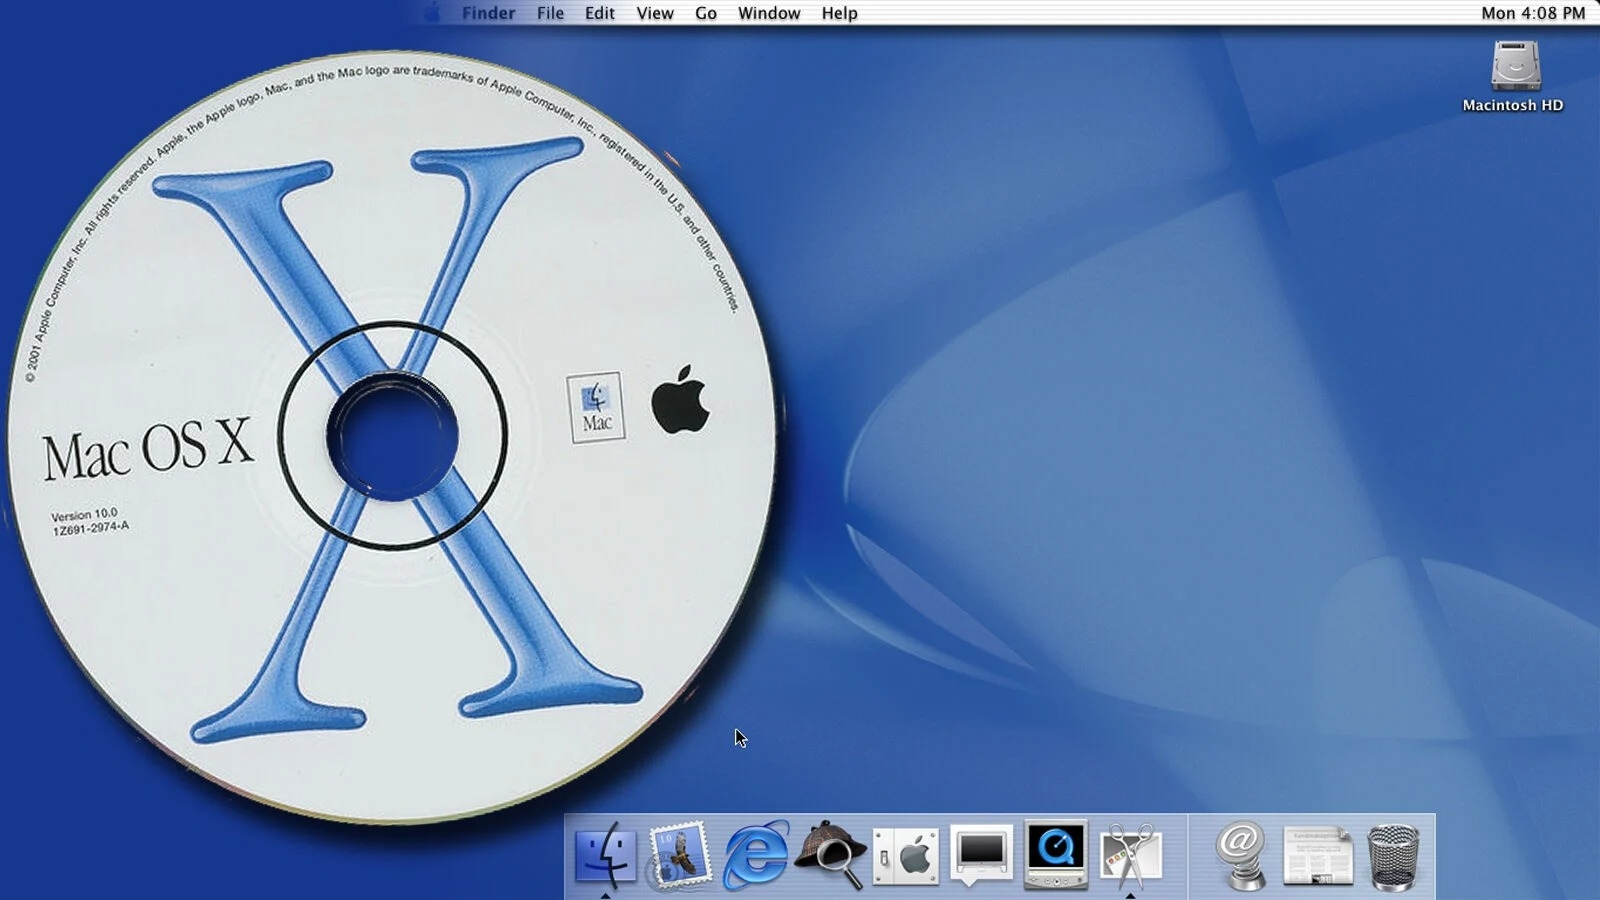Expand the Window menu
This screenshot has height=900, width=1600.
pyautogui.click(x=768, y=13)
